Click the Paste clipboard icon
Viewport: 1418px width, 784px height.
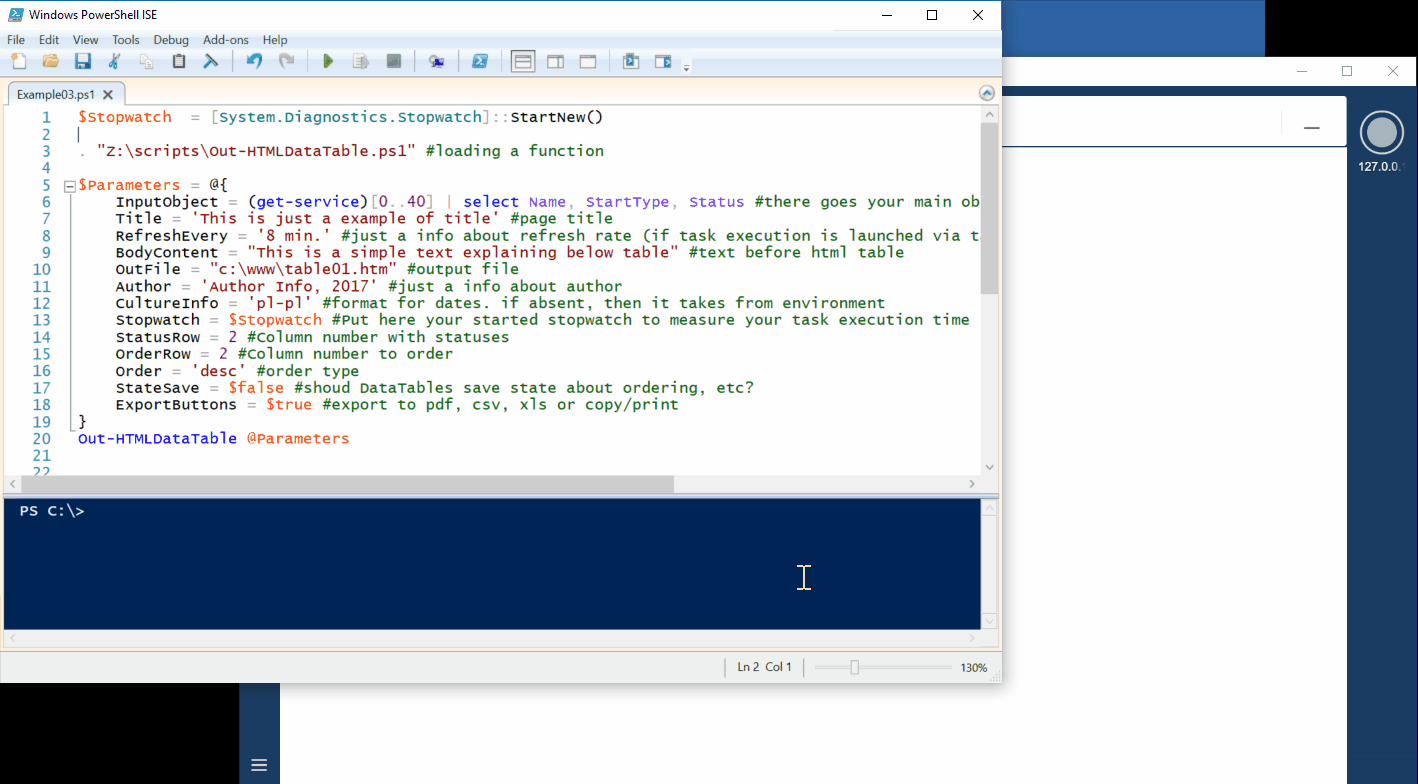point(179,62)
